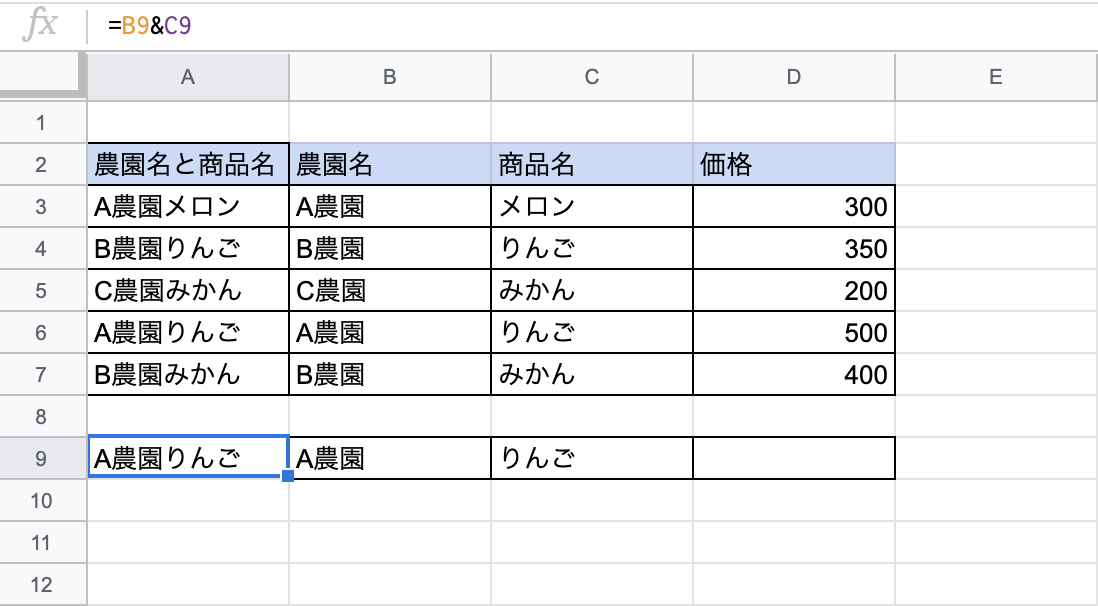This screenshot has width=1098, height=606.
Task: Click cell with C農園みかん
Action: (188, 291)
